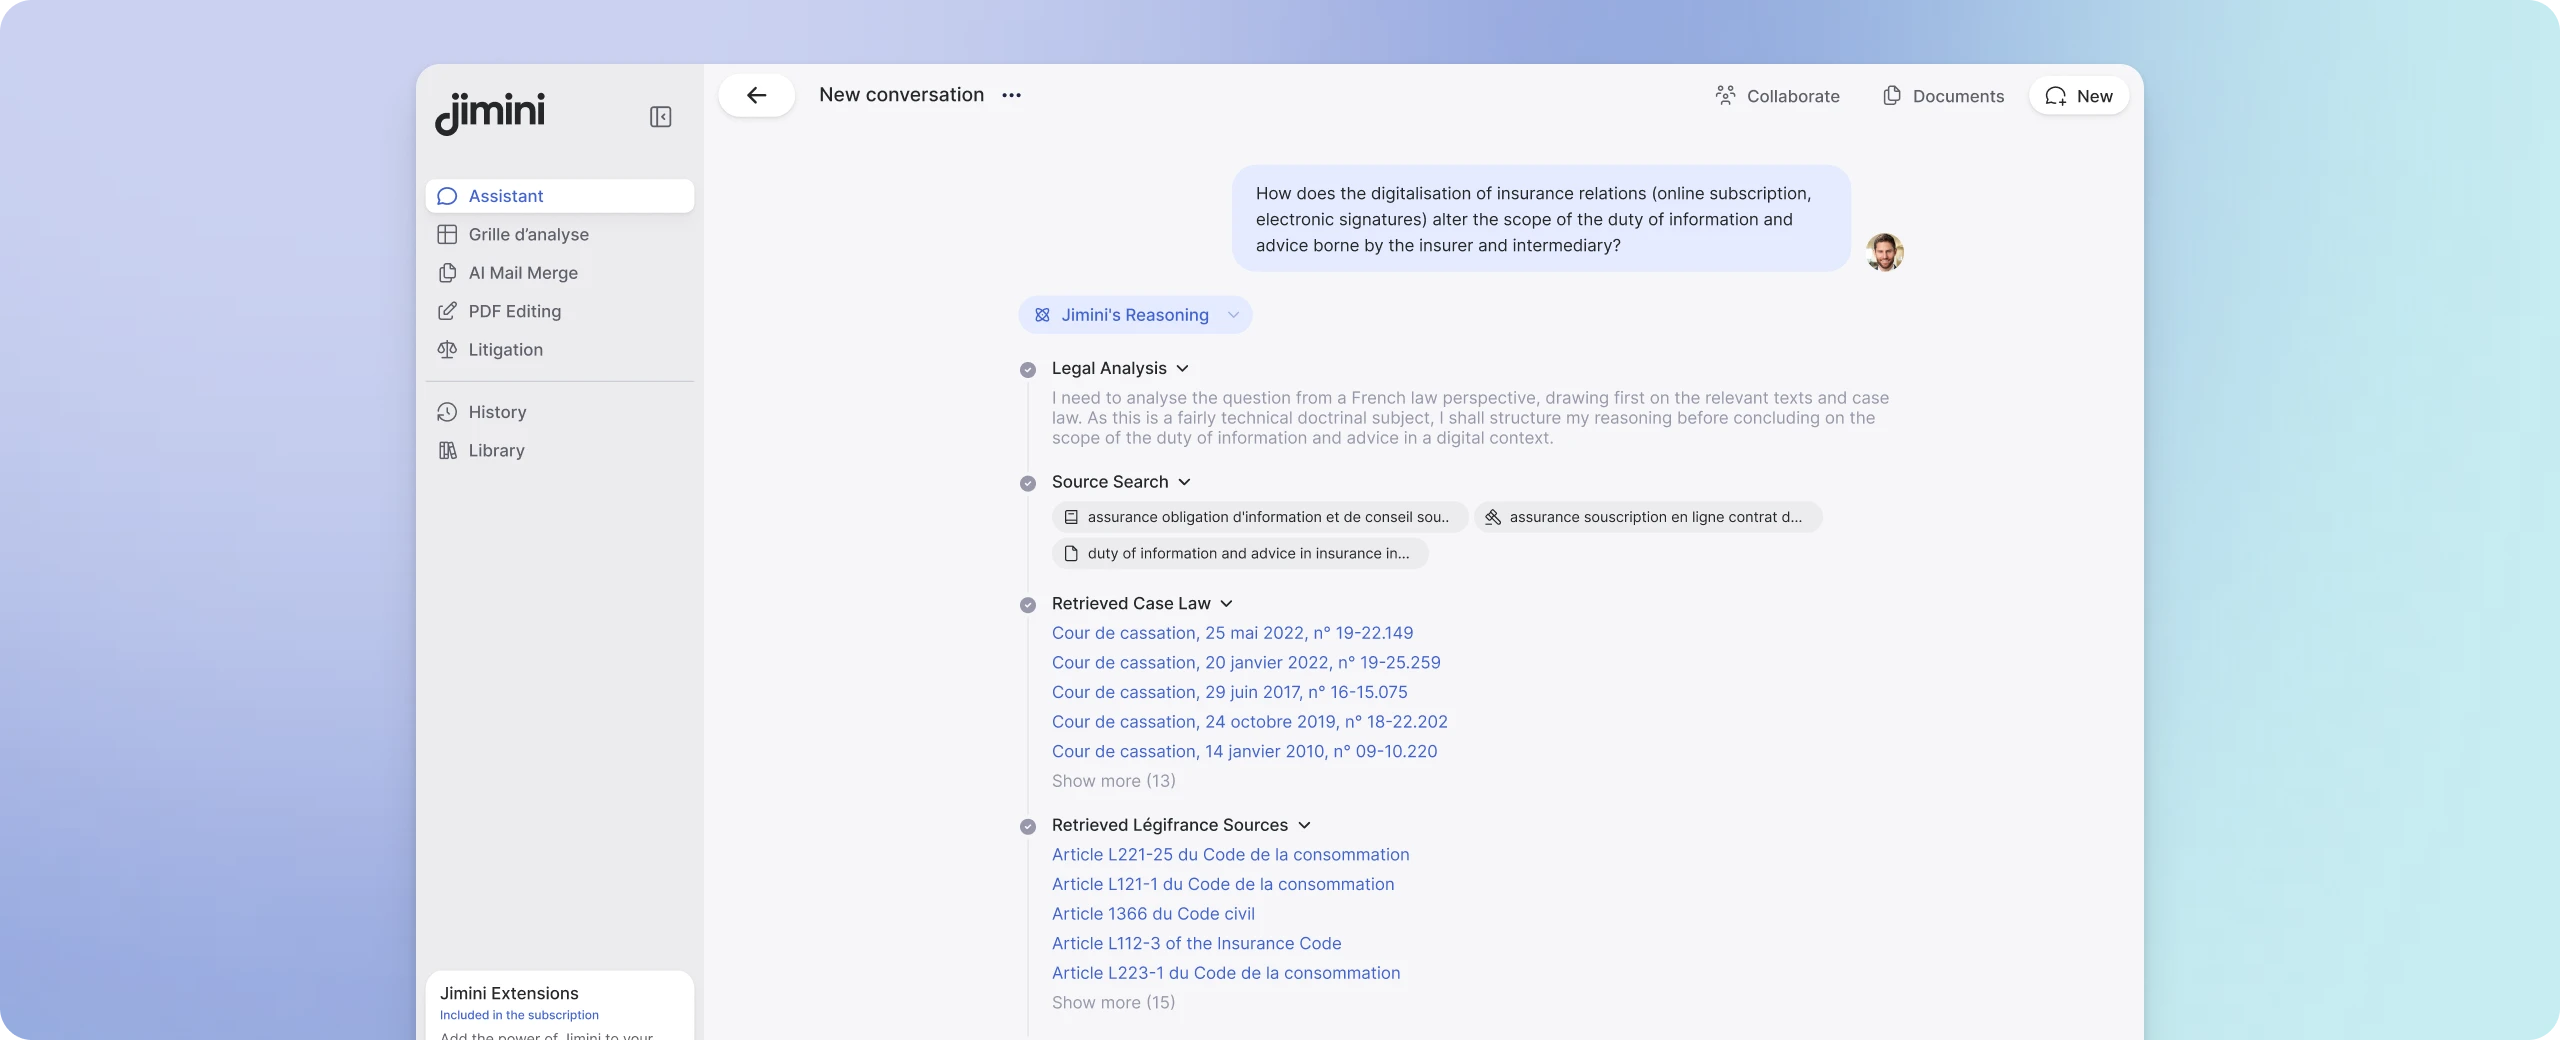Open Article L112-3 of the Insurance Code
Screen dimensions: 2560x1040
(1196, 943)
